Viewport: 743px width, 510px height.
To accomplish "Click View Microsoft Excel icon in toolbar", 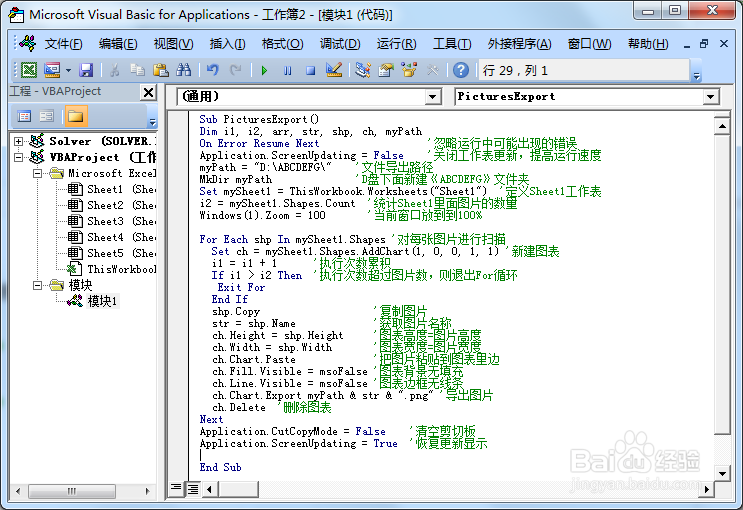I will click(x=29, y=71).
